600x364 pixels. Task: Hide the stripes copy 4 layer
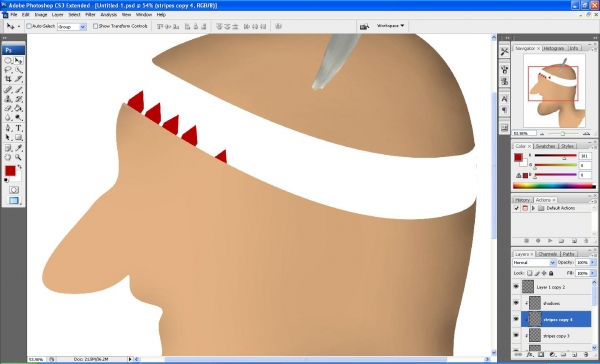pyautogui.click(x=516, y=319)
